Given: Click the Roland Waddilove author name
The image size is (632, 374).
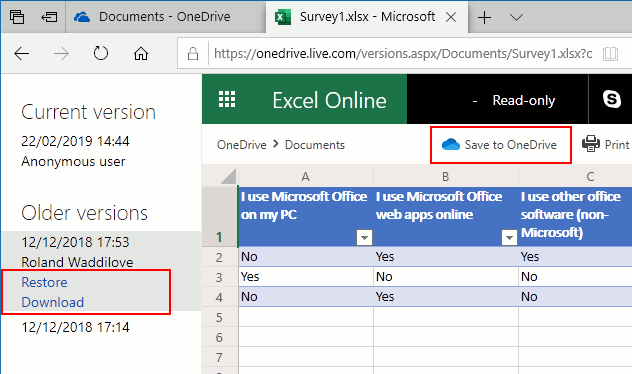Looking at the screenshot, I should 77,262.
